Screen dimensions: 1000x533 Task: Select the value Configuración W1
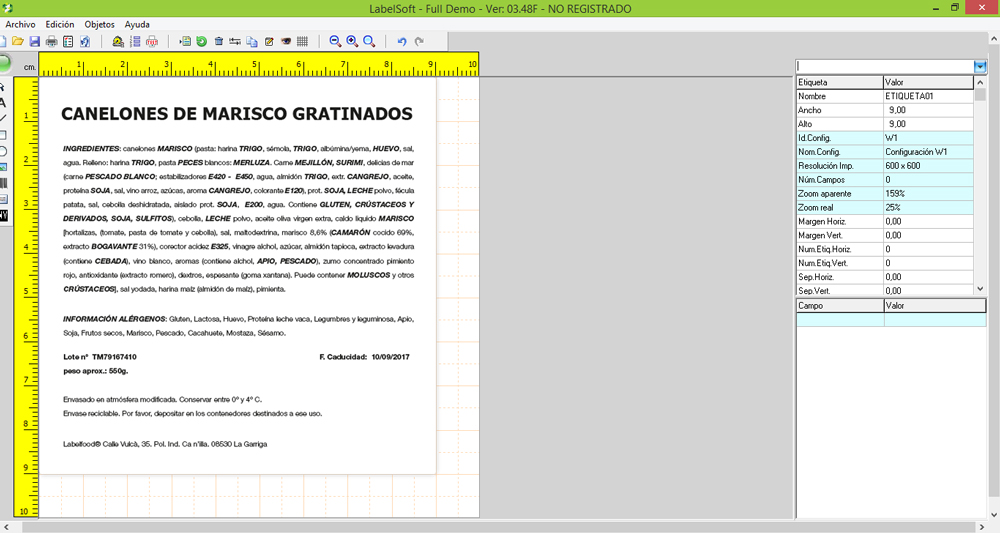[928, 152]
